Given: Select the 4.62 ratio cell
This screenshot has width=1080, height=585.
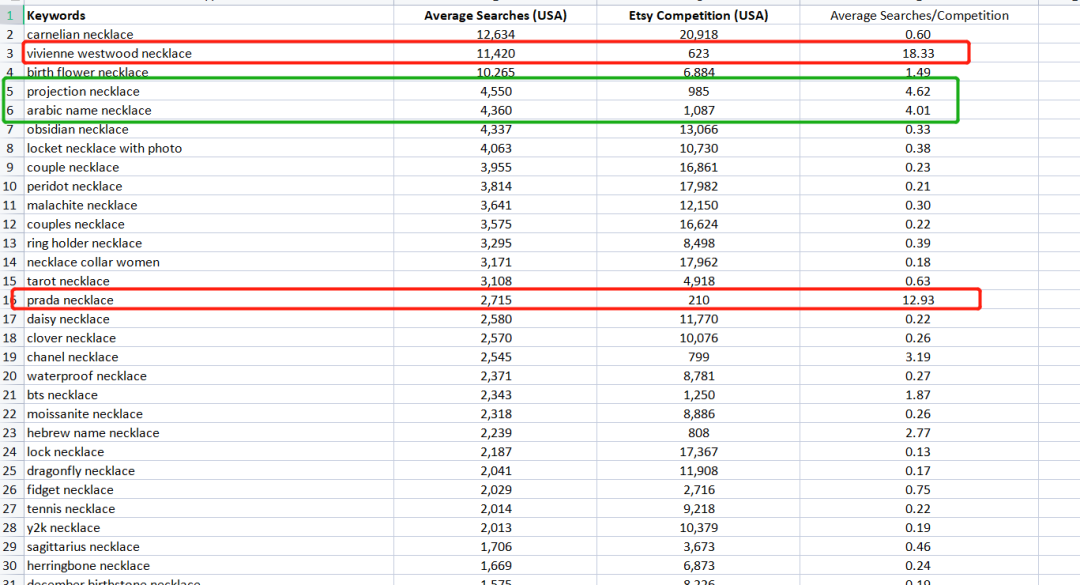Looking at the screenshot, I should [919, 92].
